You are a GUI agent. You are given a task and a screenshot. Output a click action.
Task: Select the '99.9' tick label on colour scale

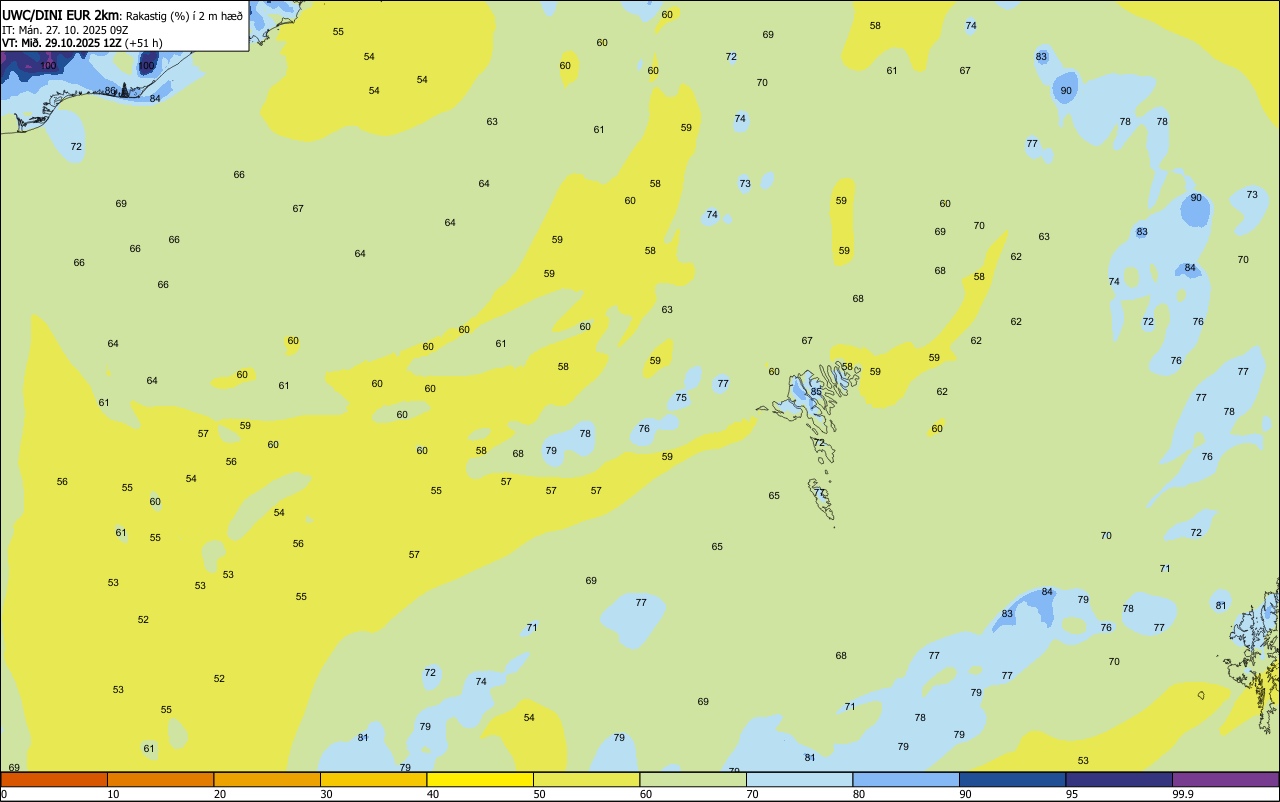point(1183,794)
